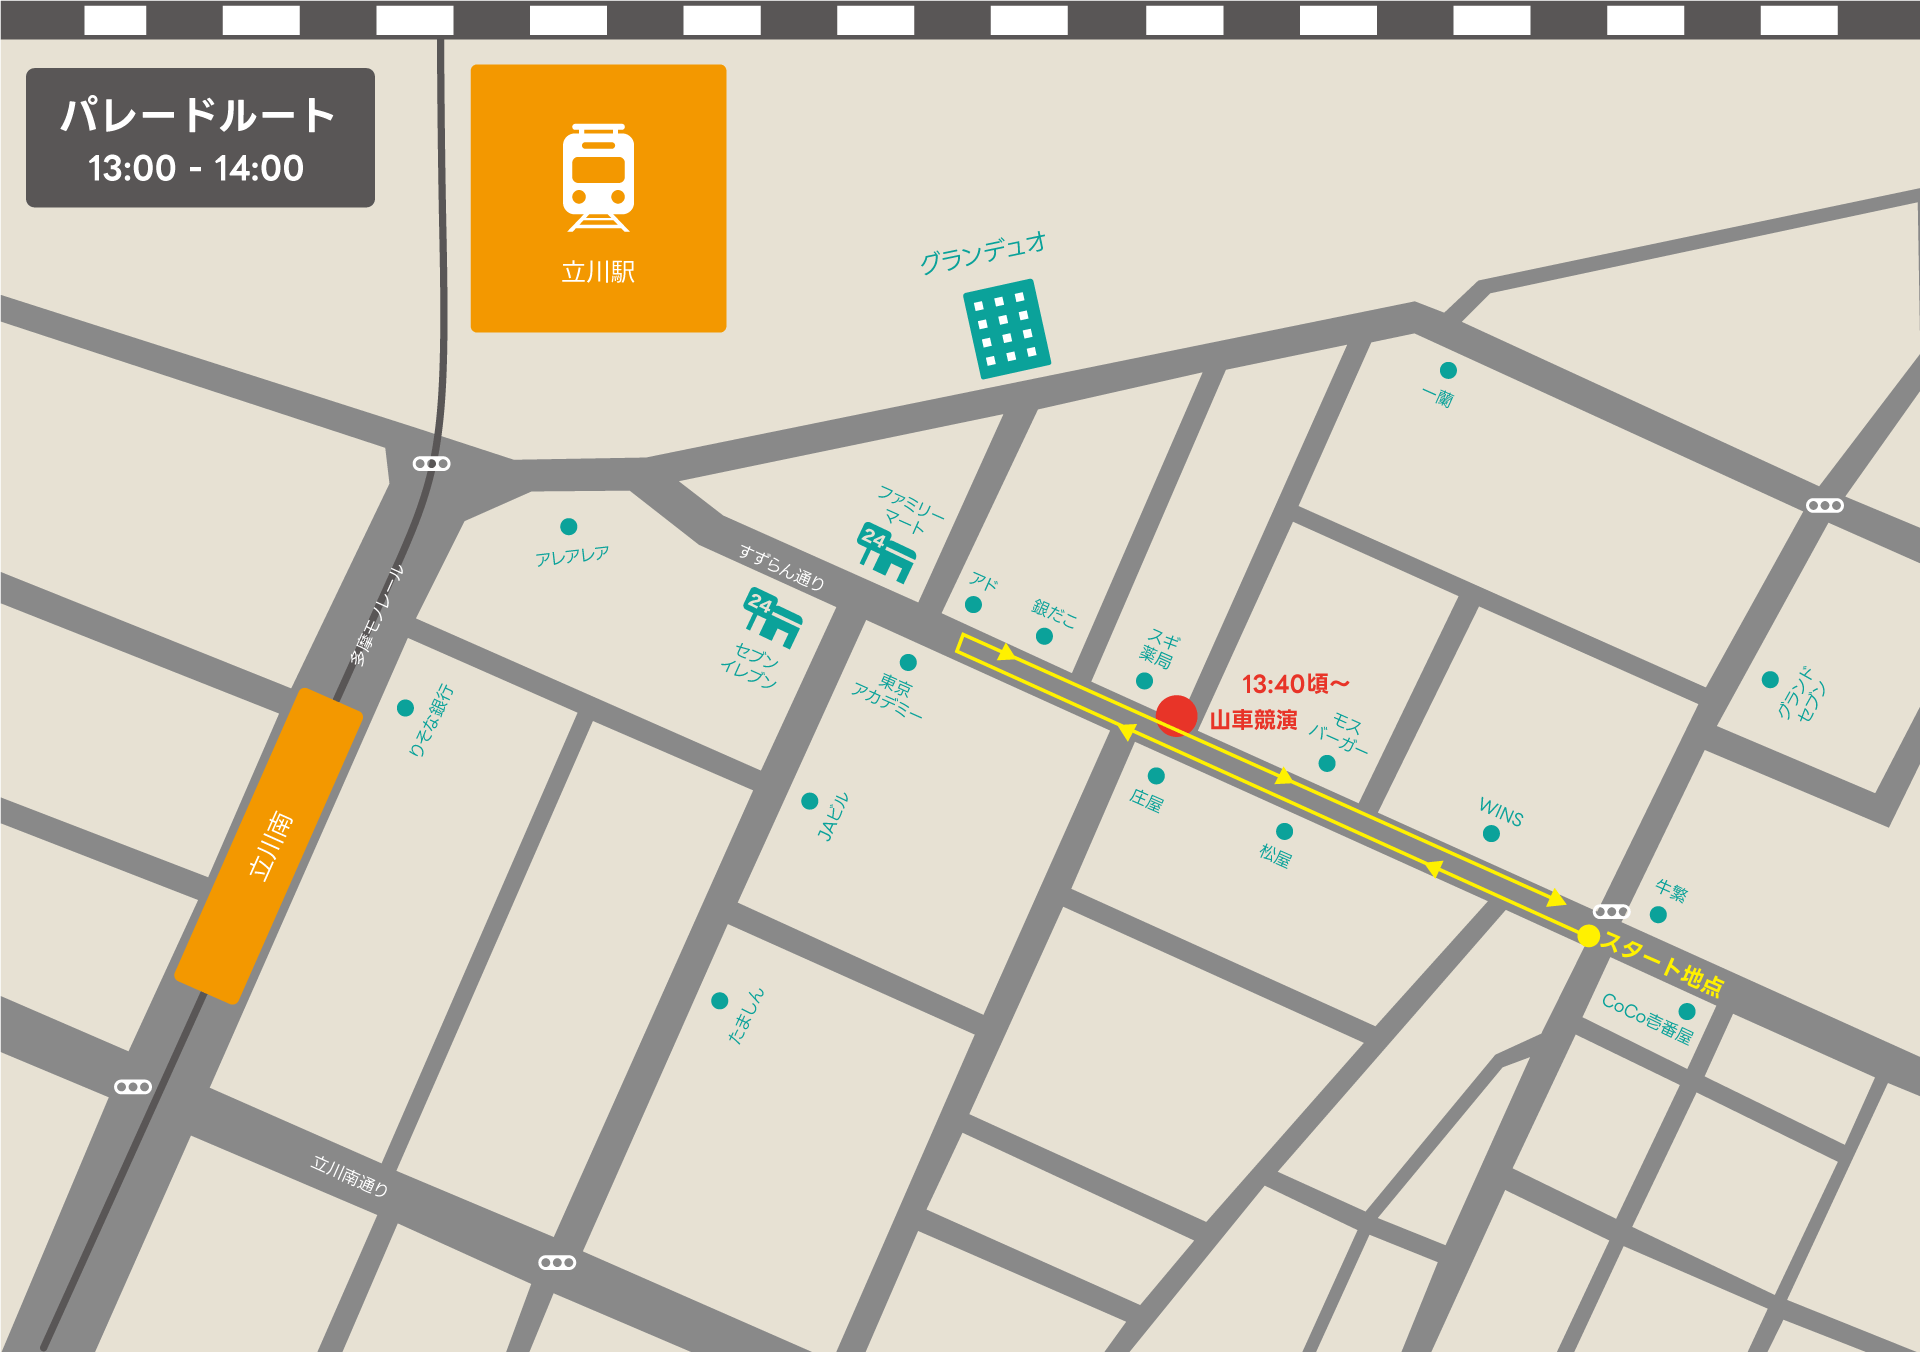
Task: Click the 13:40頃〜 red time label
Action: [1295, 684]
